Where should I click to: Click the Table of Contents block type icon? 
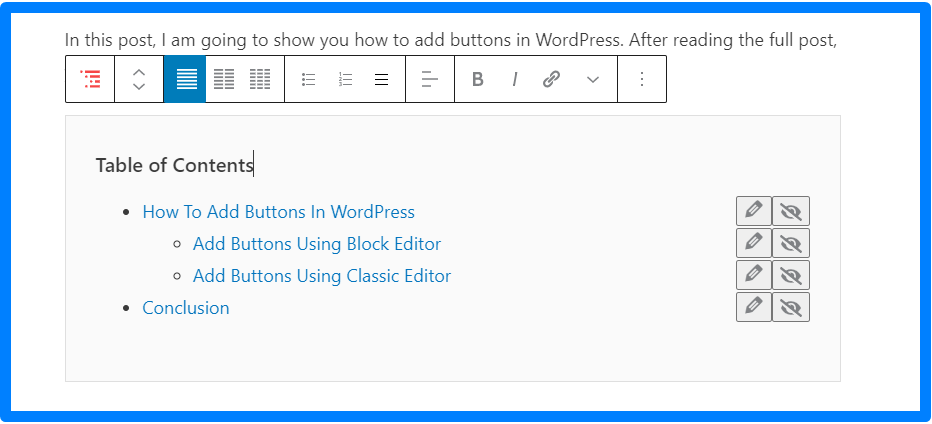(90, 79)
